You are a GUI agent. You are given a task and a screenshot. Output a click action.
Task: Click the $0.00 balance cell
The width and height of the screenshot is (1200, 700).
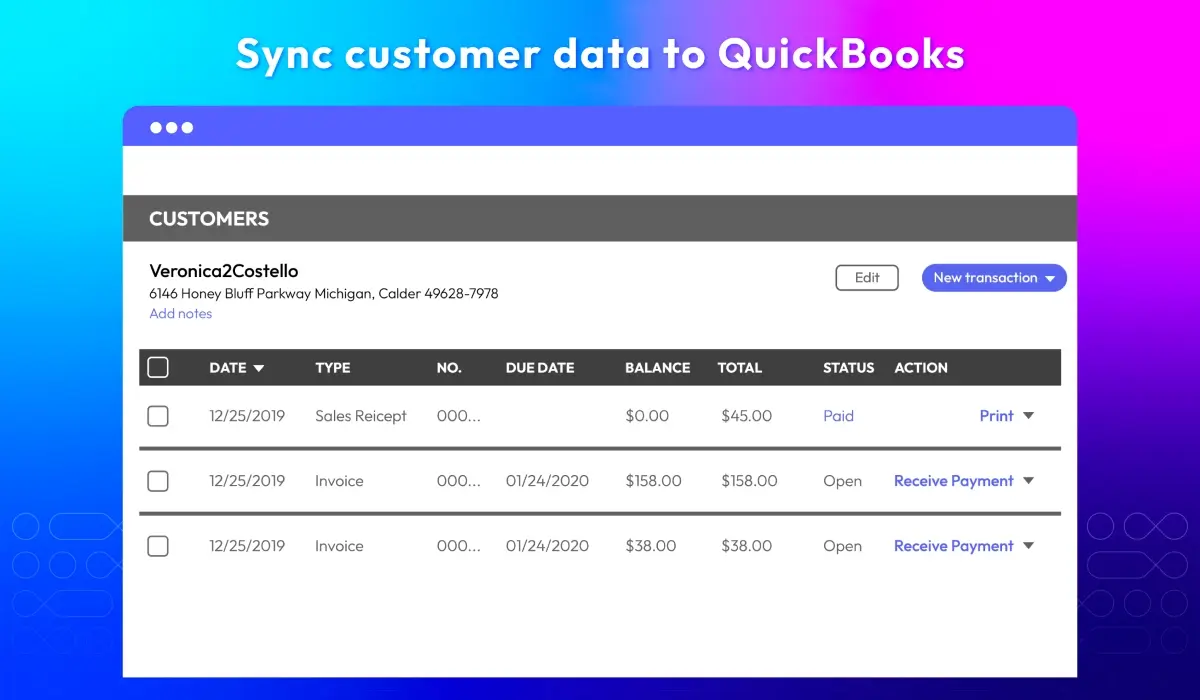tap(647, 416)
